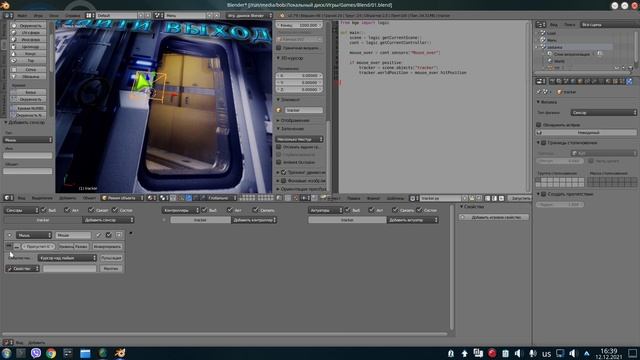Click the Радиус value field in physics panel
The width and height of the screenshot is (640, 360).
[x=559, y=204]
